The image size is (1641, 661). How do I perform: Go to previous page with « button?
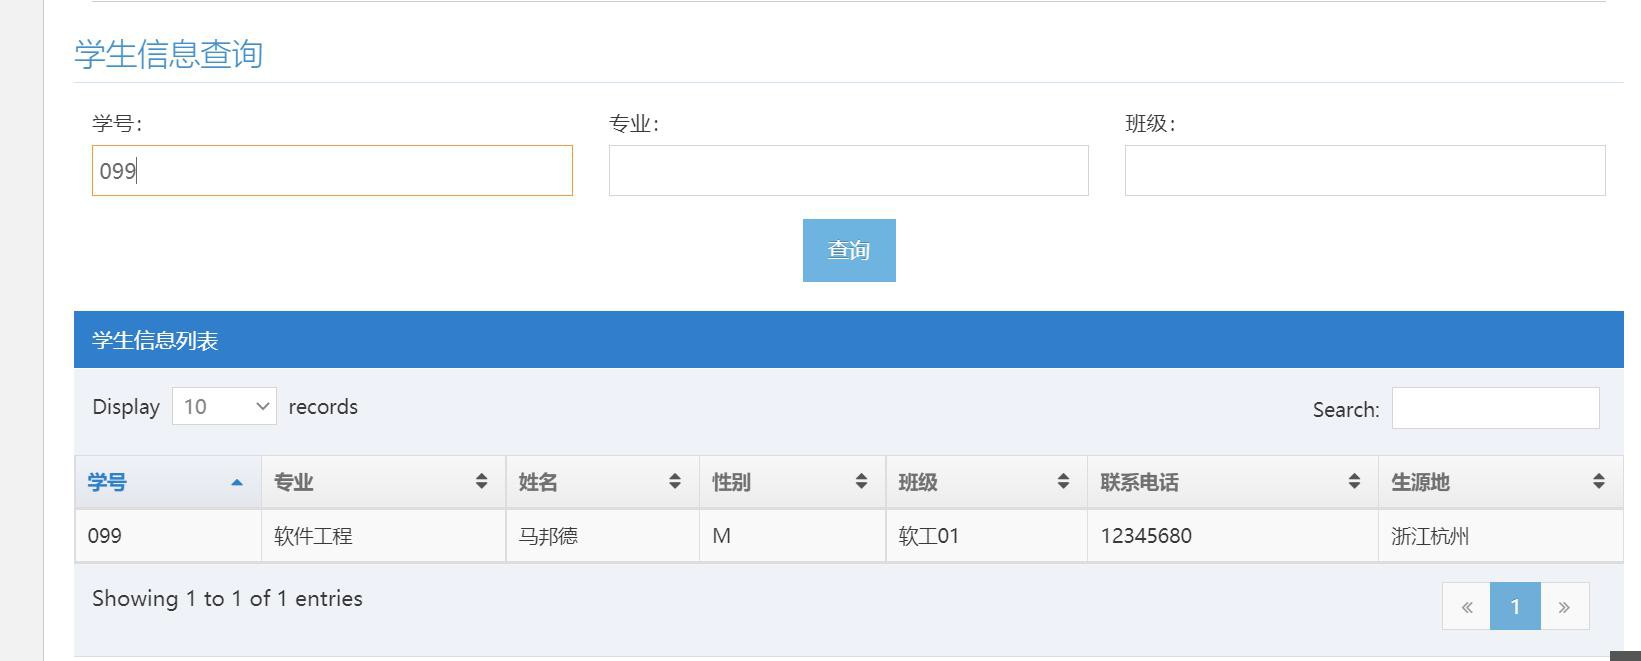click(1466, 606)
